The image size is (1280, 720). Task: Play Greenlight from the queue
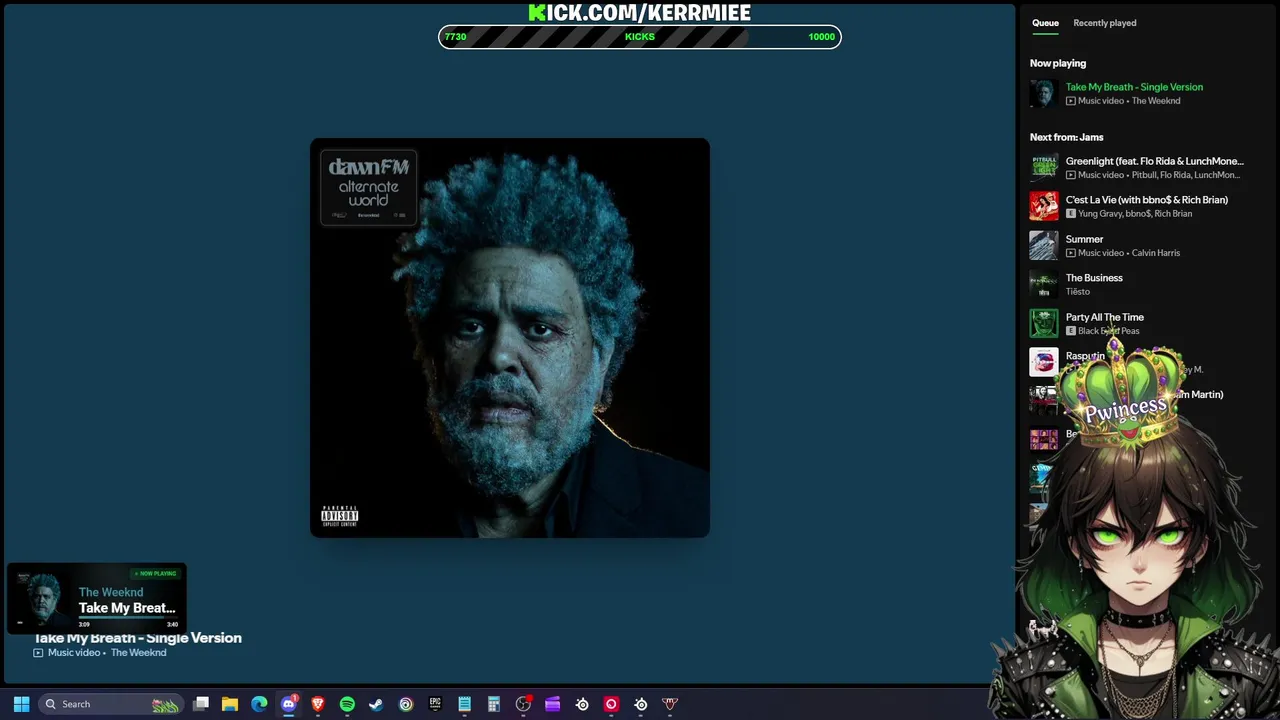point(1154,161)
